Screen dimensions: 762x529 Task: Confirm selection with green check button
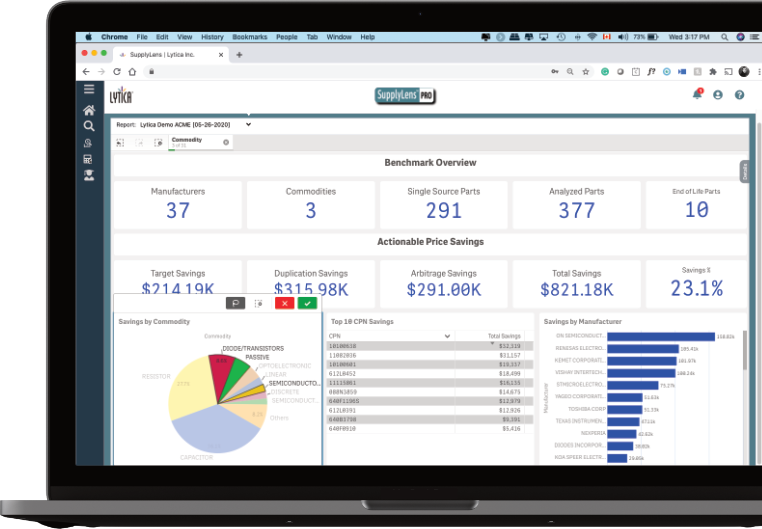coord(308,303)
